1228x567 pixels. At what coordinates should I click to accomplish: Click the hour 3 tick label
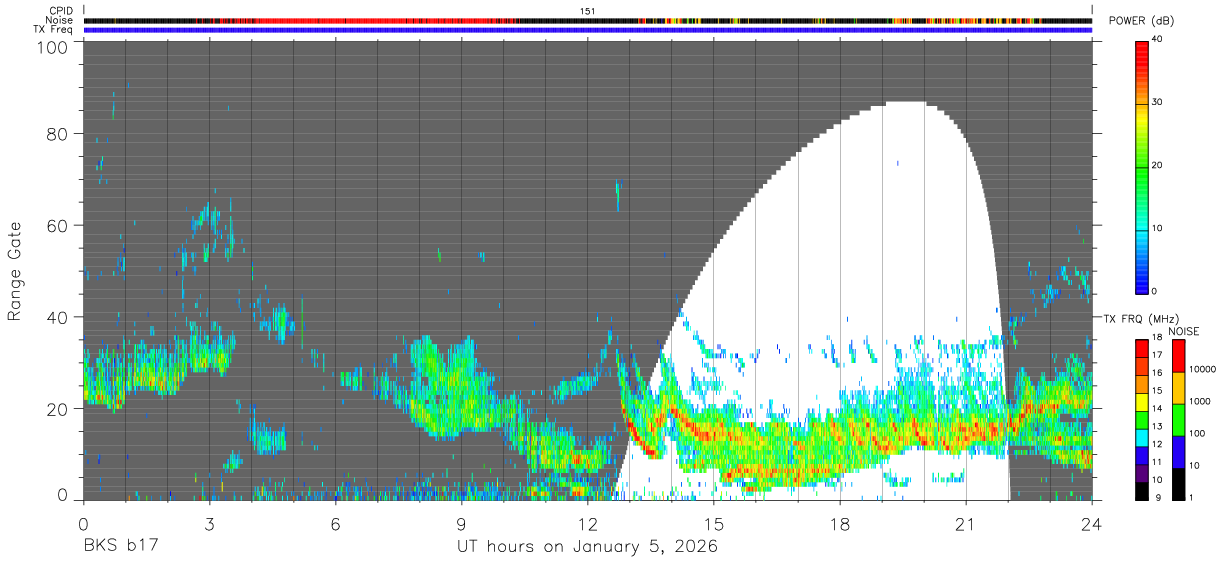pyautogui.click(x=209, y=524)
